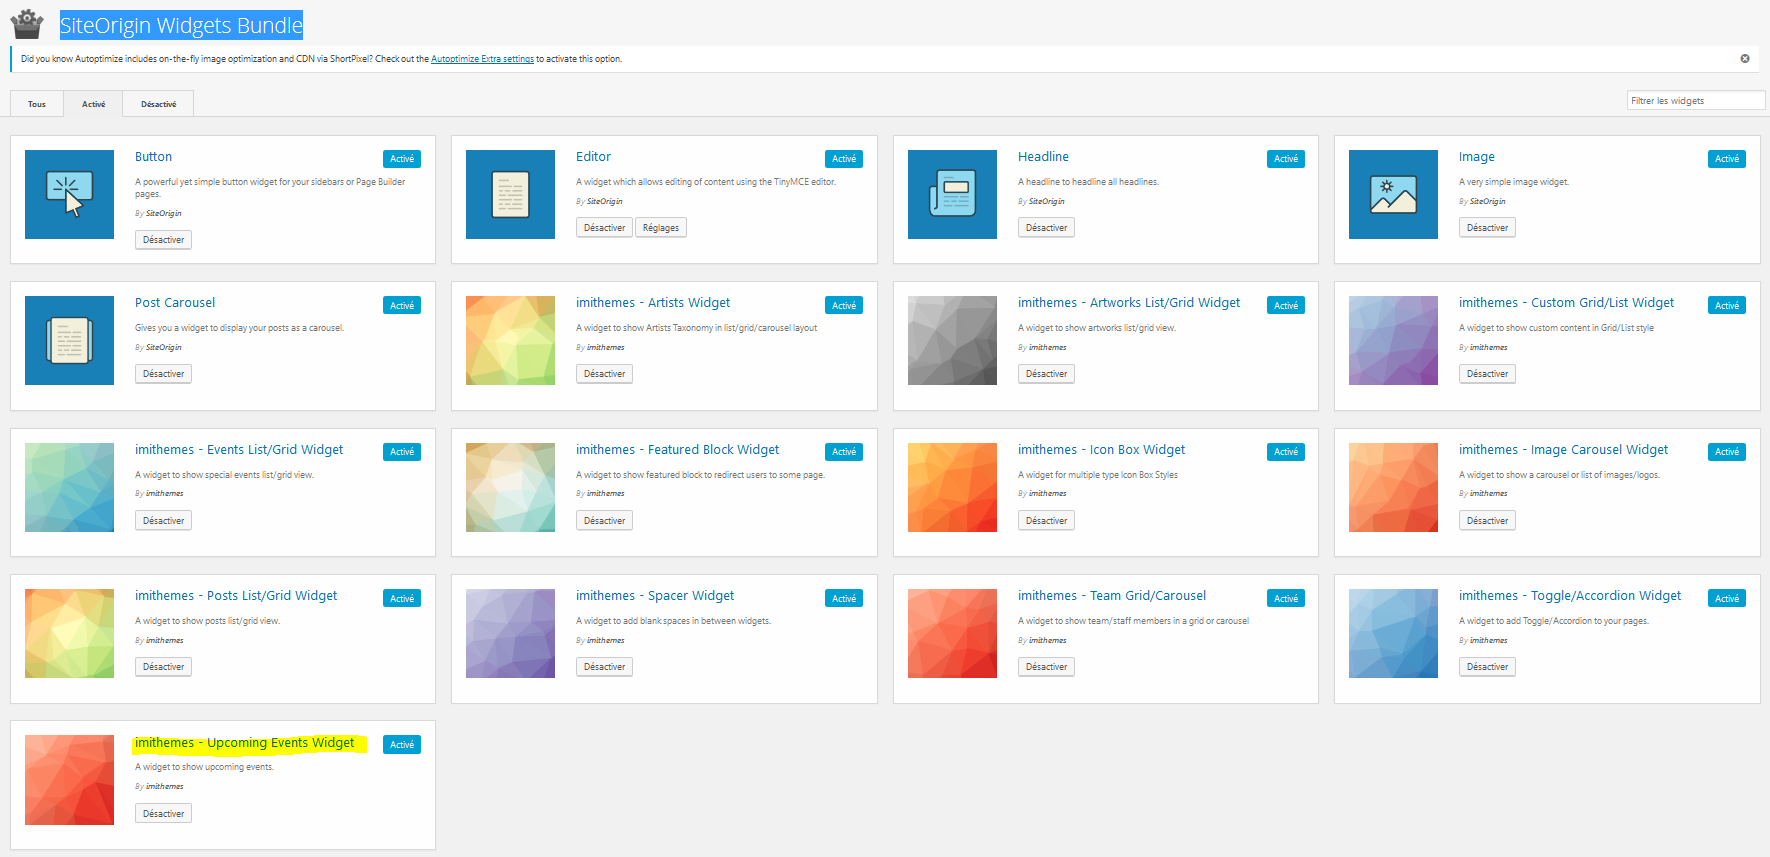Image resolution: width=1770 pixels, height=857 pixels.
Task: Deactivate the Image Carousel Widget
Action: pyautogui.click(x=1487, y=521)
